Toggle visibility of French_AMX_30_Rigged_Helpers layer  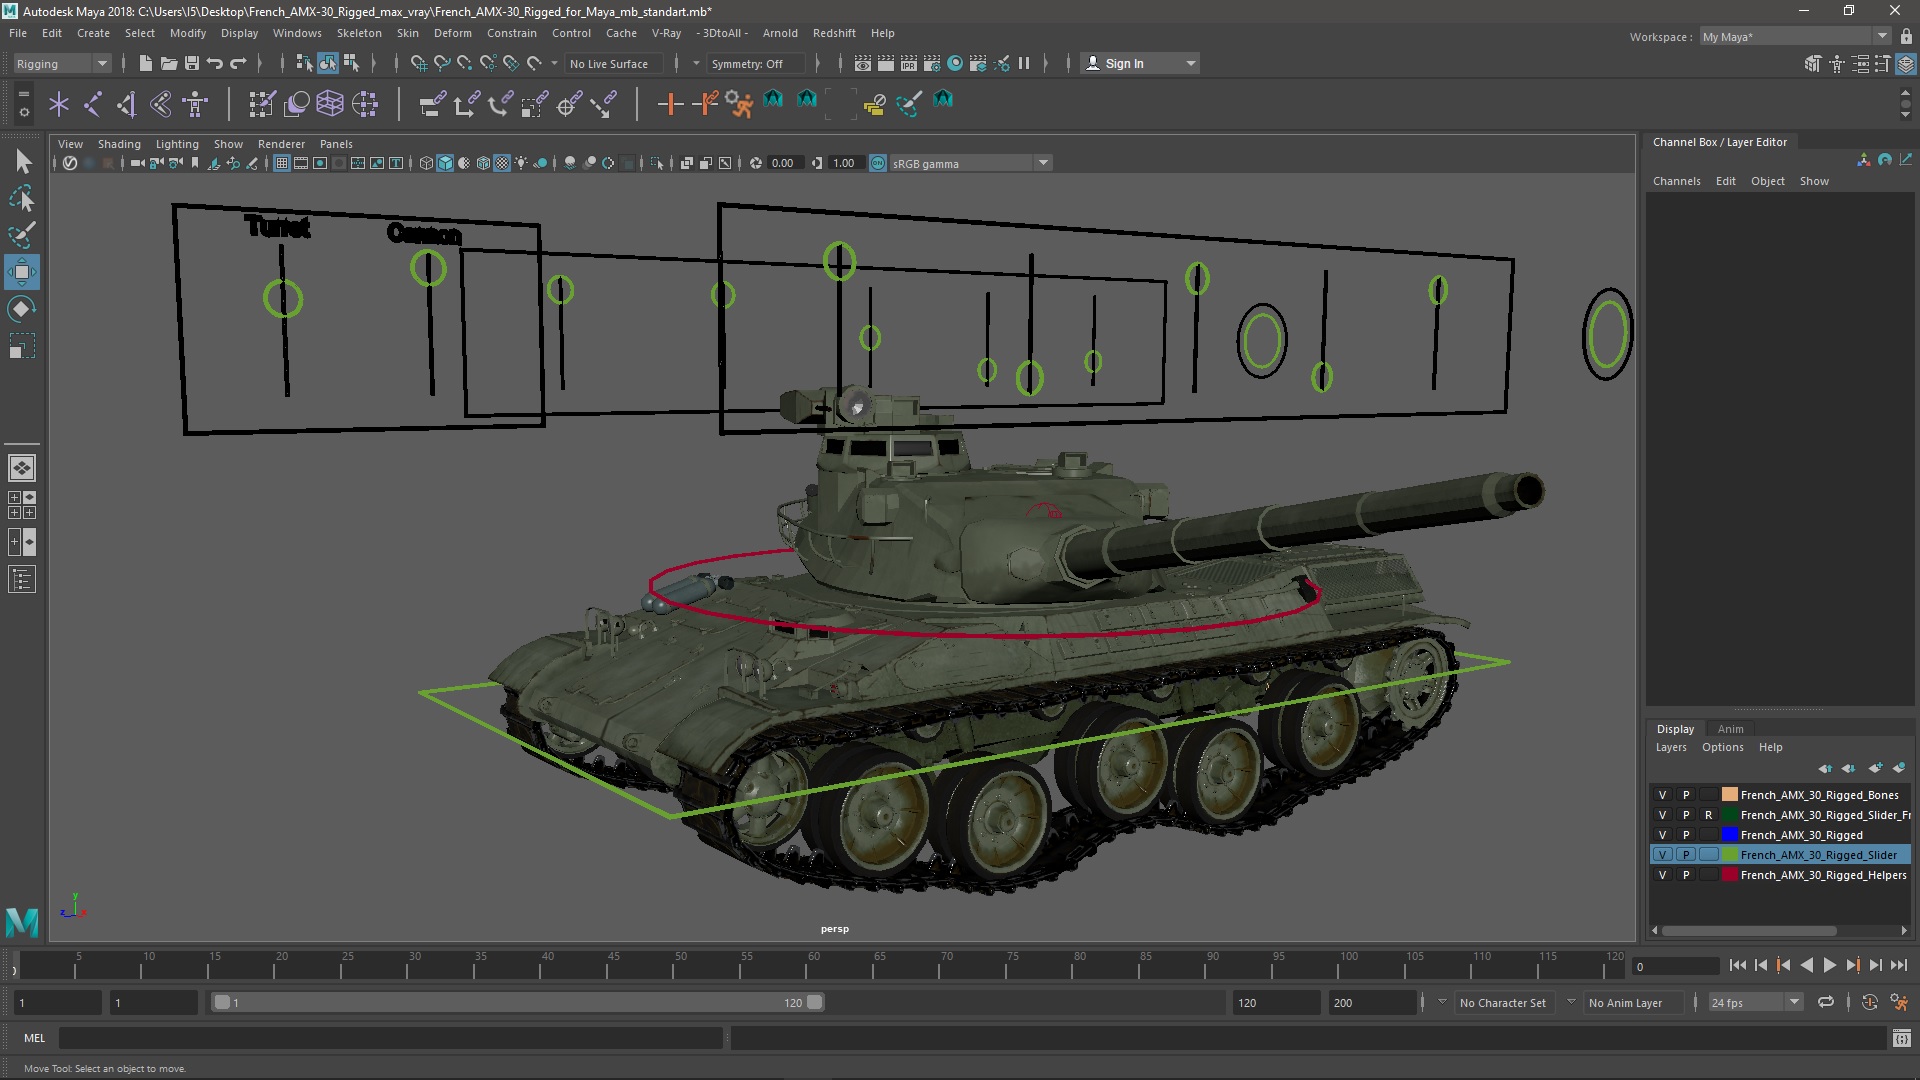point(1662,875)
